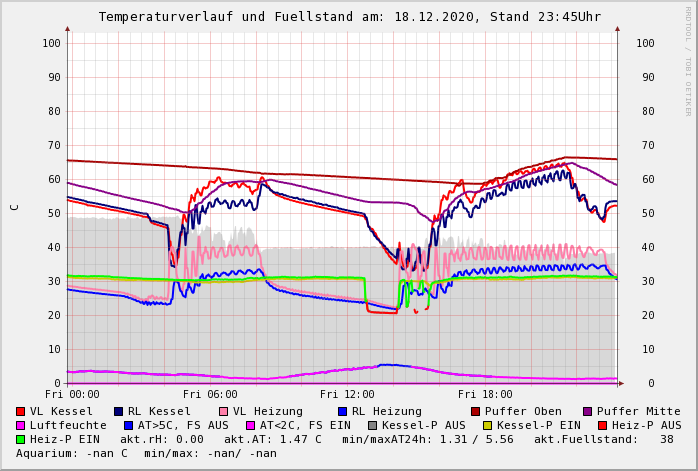Click the blue RL Heizung legend swatch

tap(343, 411)
